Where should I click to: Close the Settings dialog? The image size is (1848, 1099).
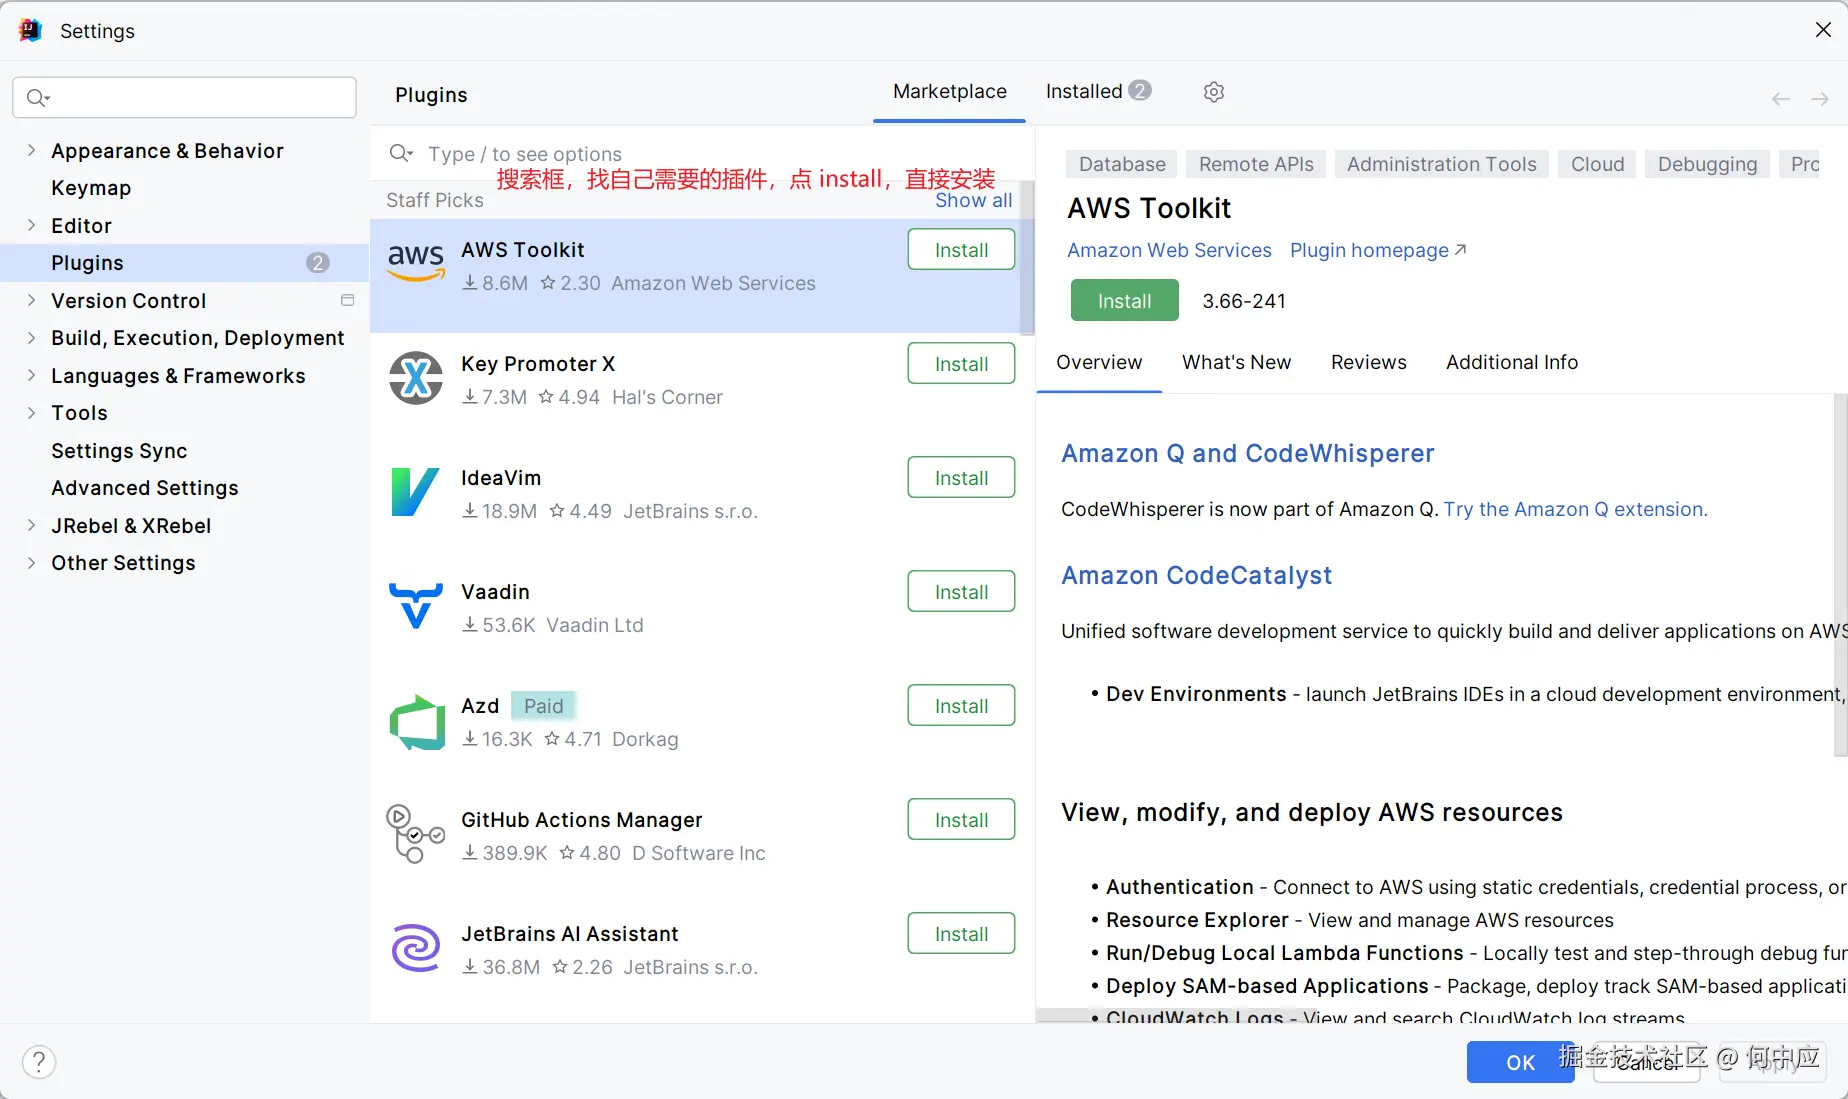(x=1823, y=30)
